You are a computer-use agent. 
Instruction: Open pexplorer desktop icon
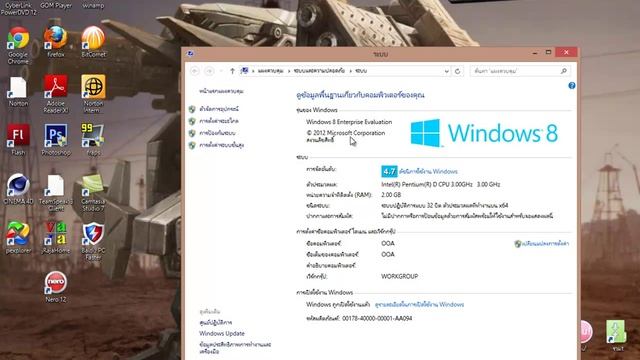pyautogui.click(x=18, y=238)
